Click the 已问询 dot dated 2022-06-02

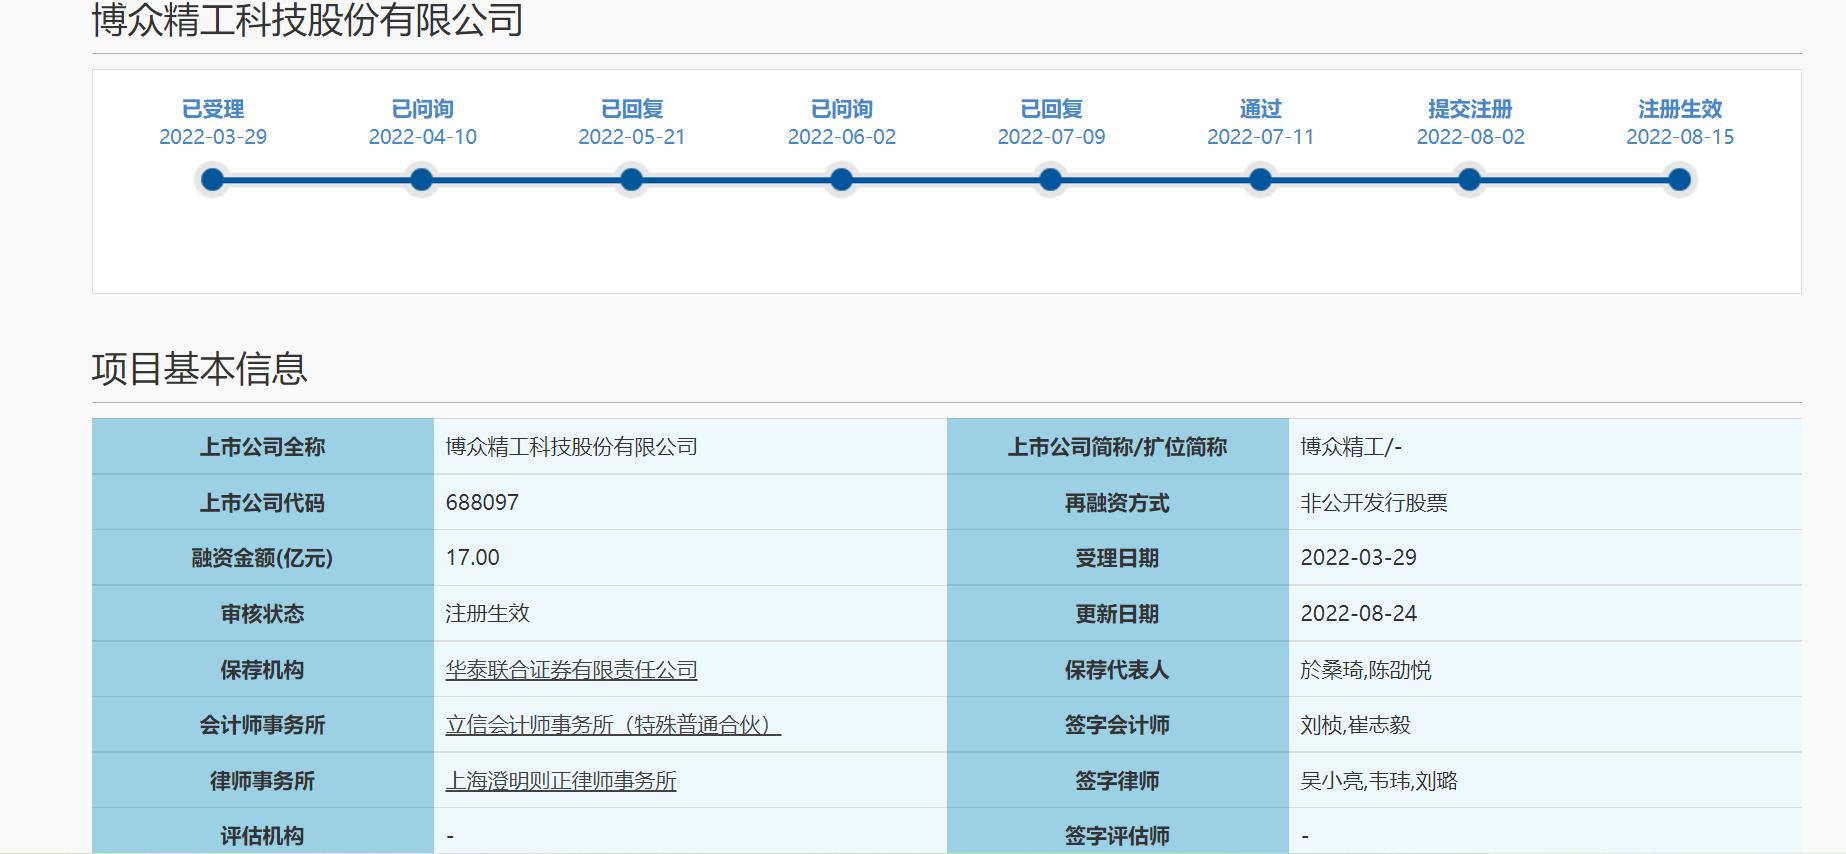pyautogui.click(x=841, y=180)
